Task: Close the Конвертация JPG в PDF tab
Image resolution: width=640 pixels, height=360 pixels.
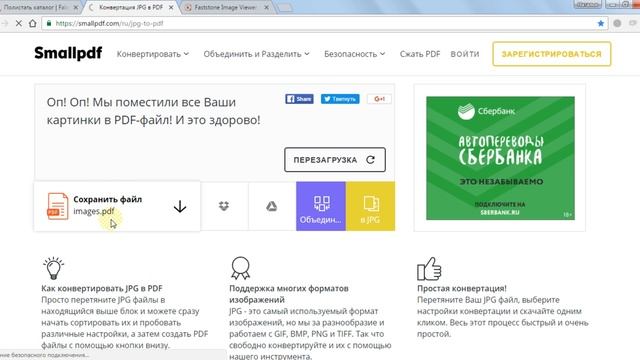Action: point(171,7)
